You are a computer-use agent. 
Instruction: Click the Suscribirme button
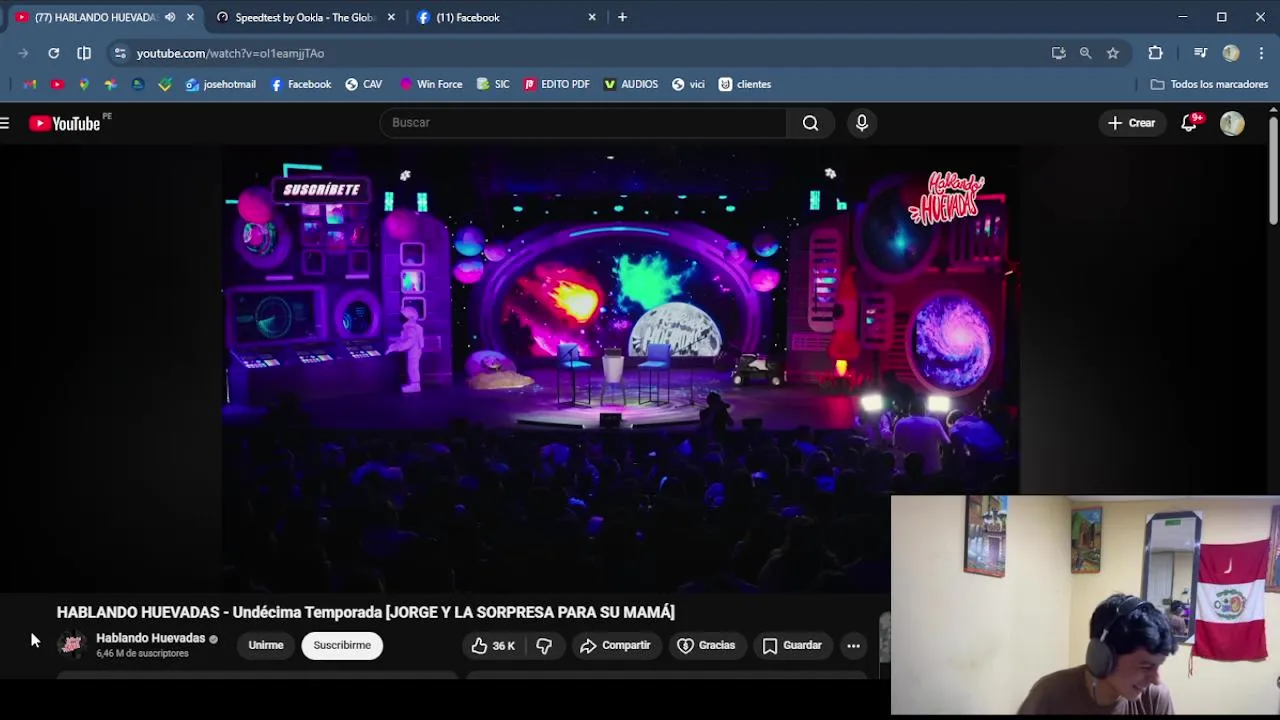342,646
